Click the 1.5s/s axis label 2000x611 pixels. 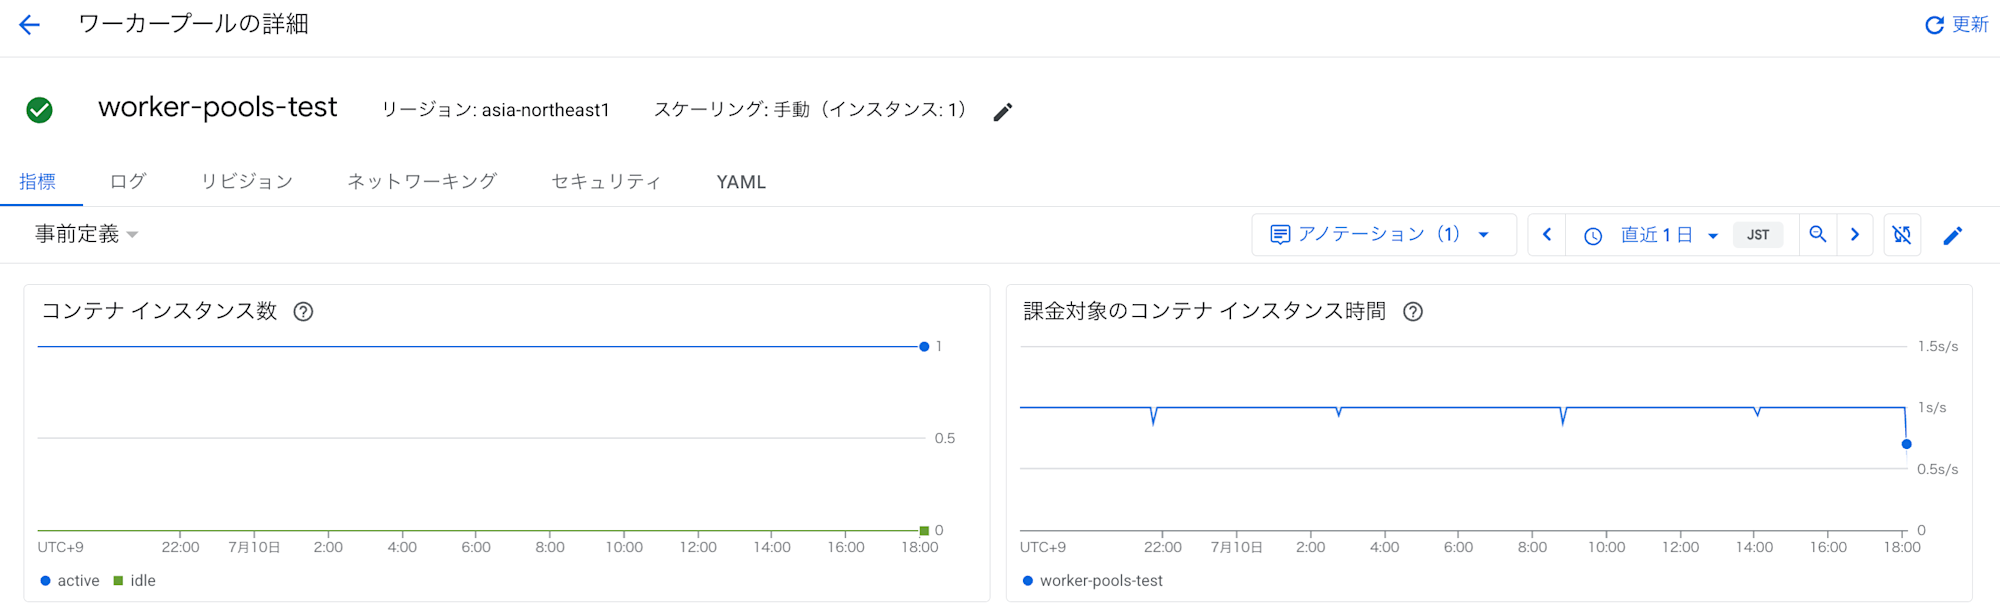[x=1938, y=347]
